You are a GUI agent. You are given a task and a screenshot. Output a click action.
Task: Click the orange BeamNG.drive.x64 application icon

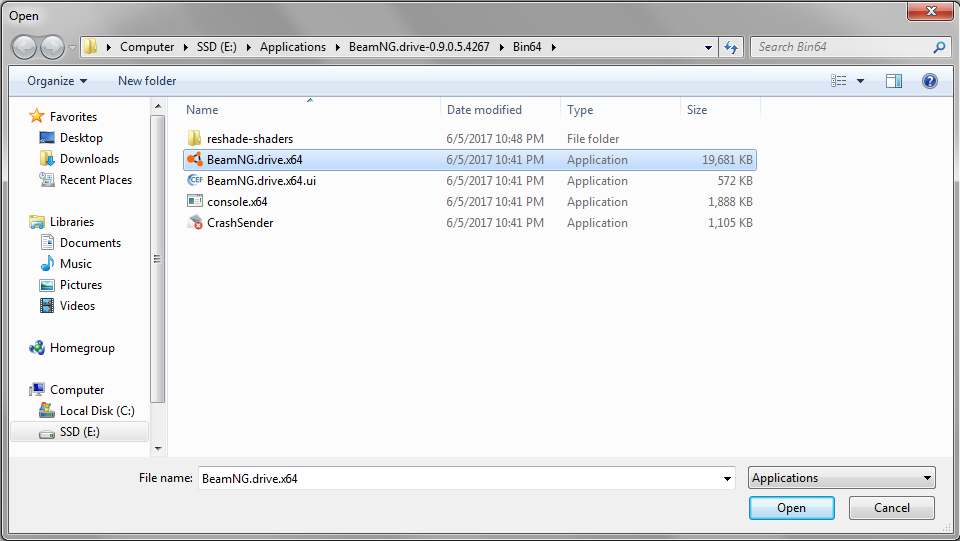195,159
